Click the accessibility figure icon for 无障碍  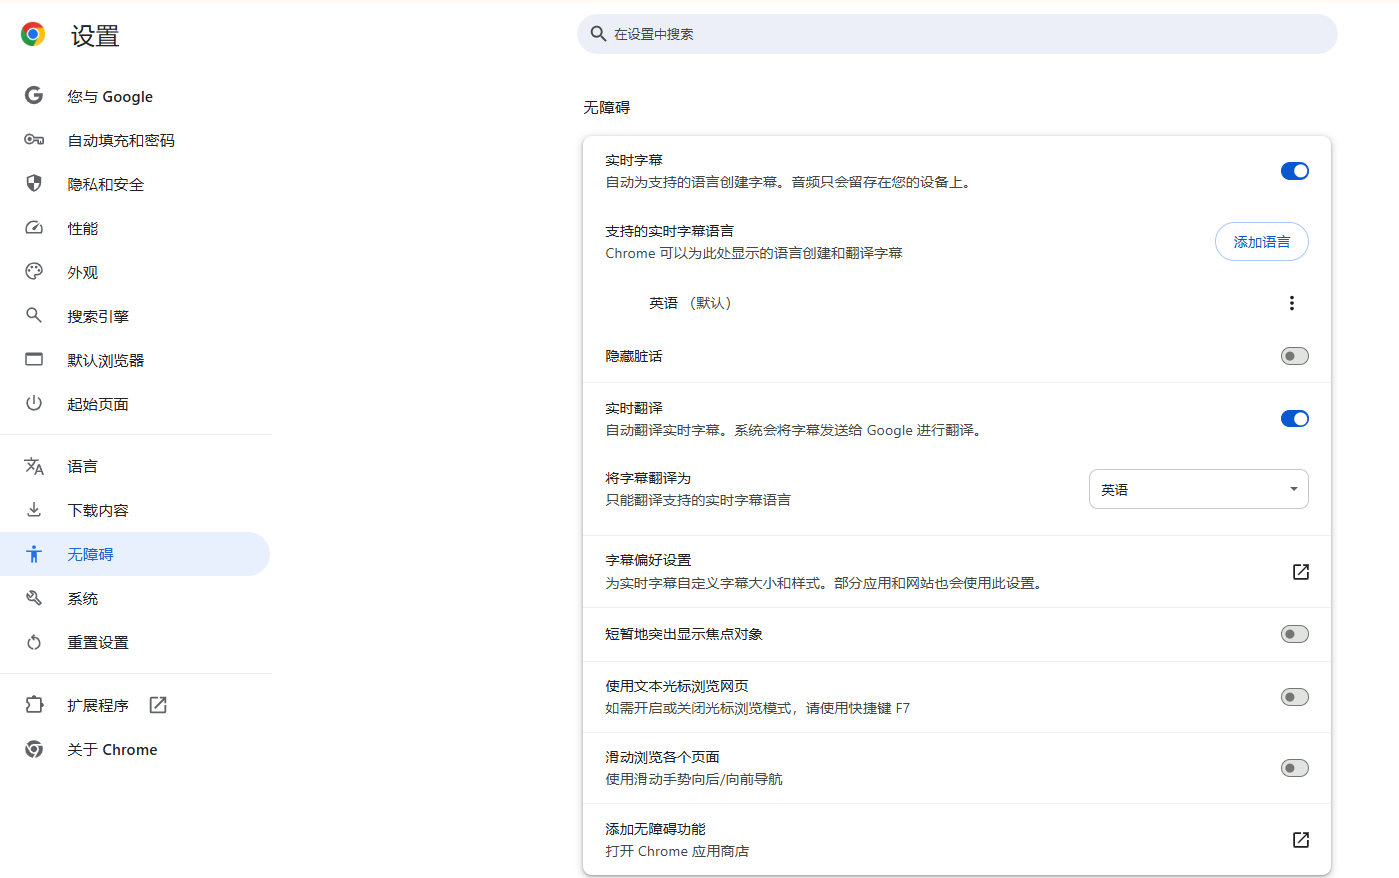click(34, 554)
